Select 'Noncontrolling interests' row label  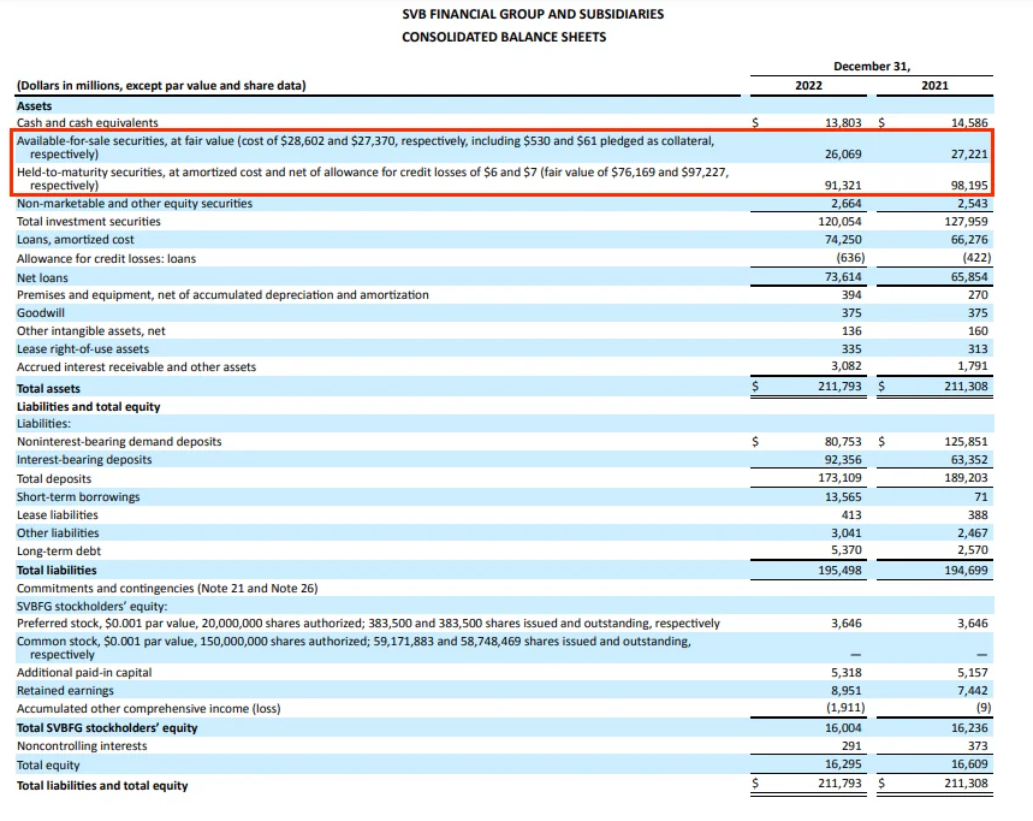click(x=82, y=746)
